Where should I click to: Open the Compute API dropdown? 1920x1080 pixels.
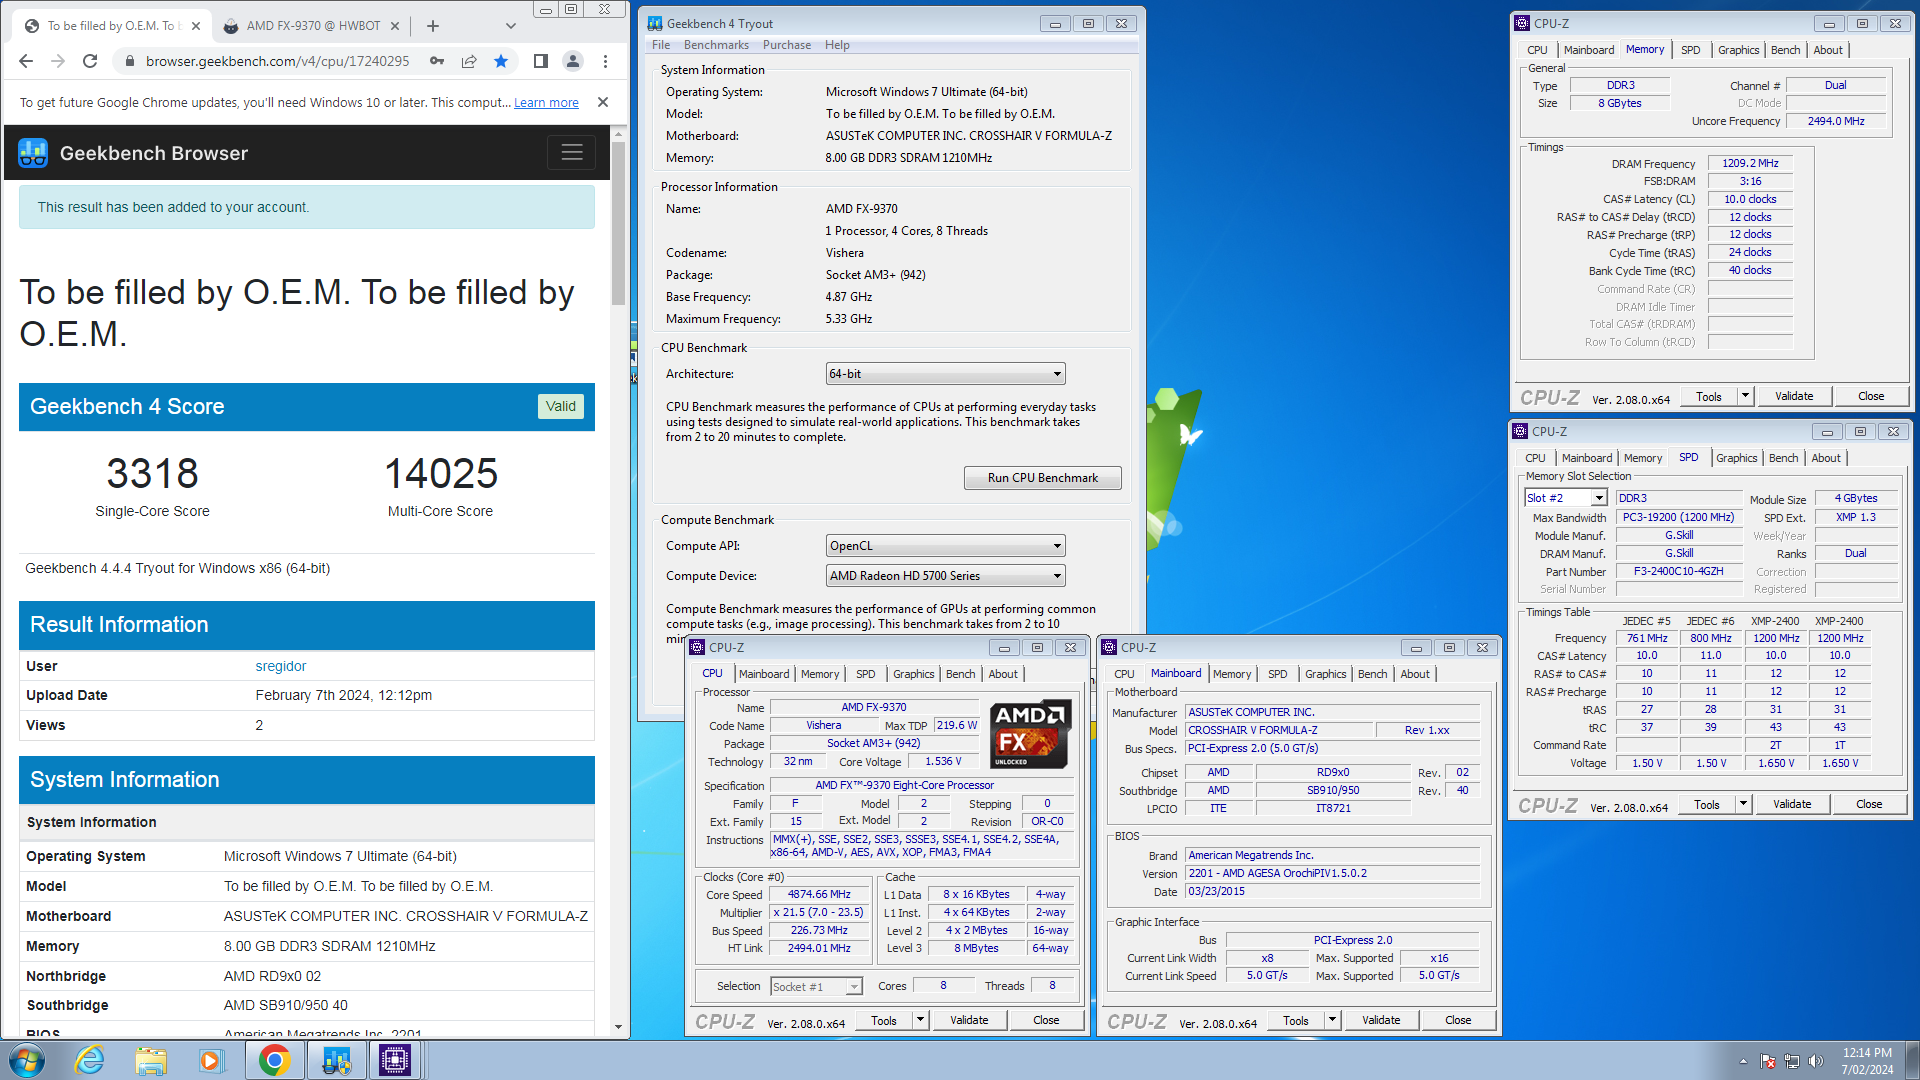(x=945, y=546)
